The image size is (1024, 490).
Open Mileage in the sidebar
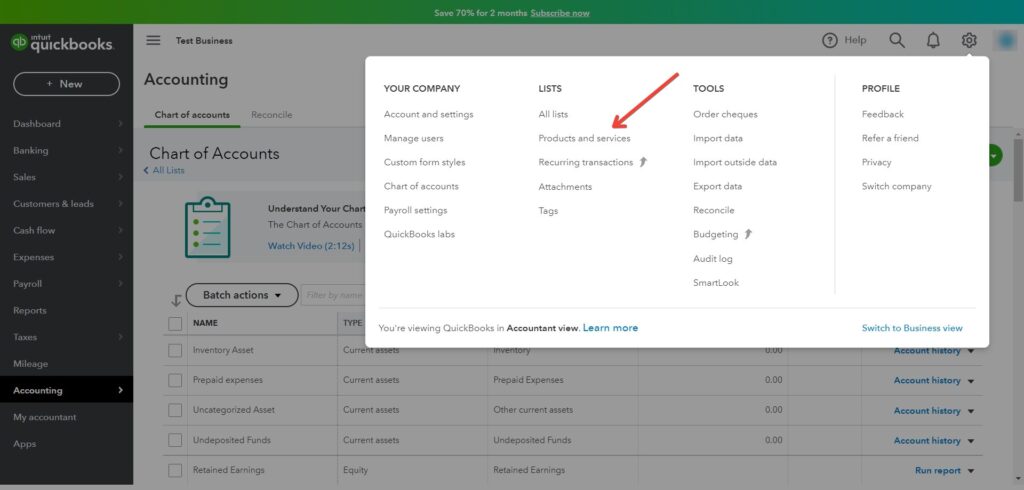[x=30, y=364]
